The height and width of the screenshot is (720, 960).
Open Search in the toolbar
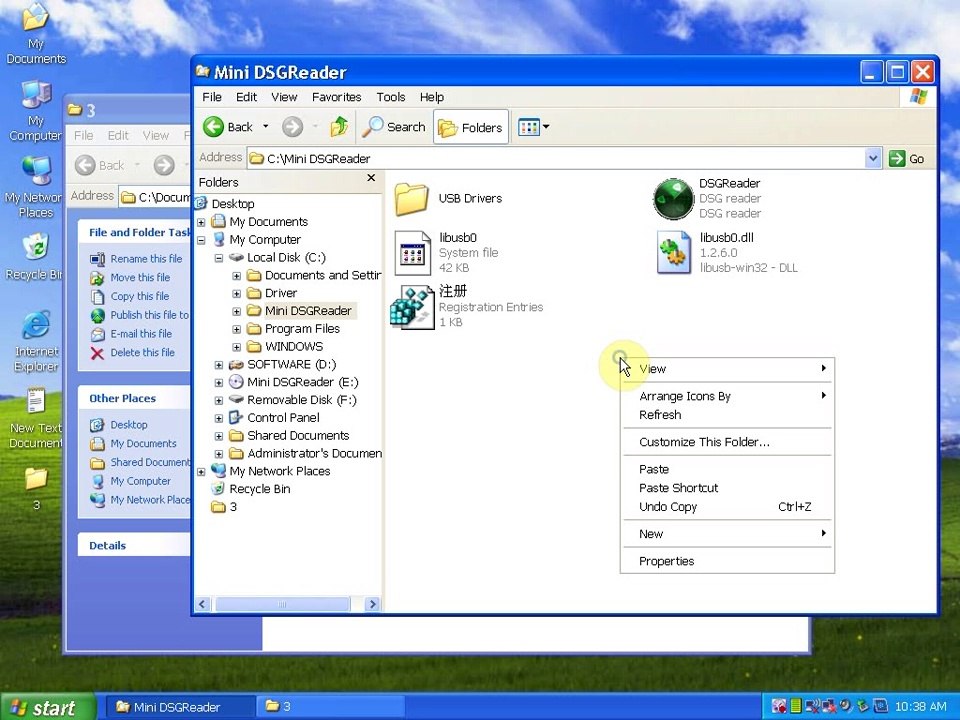(394, 127)
